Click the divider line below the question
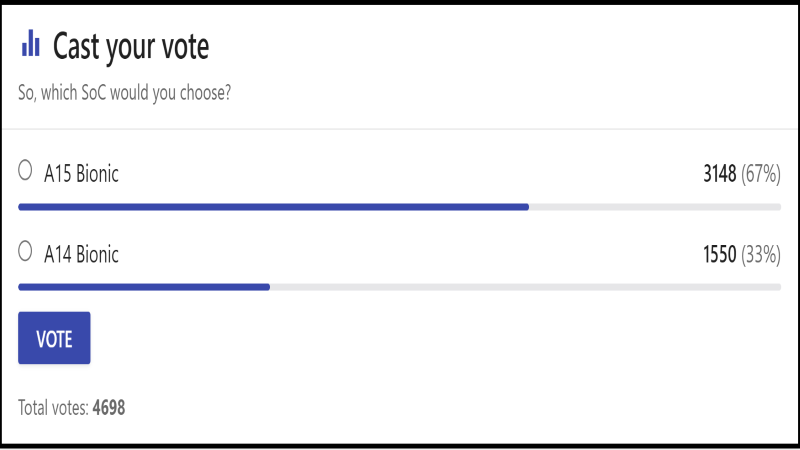Image resolution: width=800 pixels, height=450 pixels. (400, 129)
